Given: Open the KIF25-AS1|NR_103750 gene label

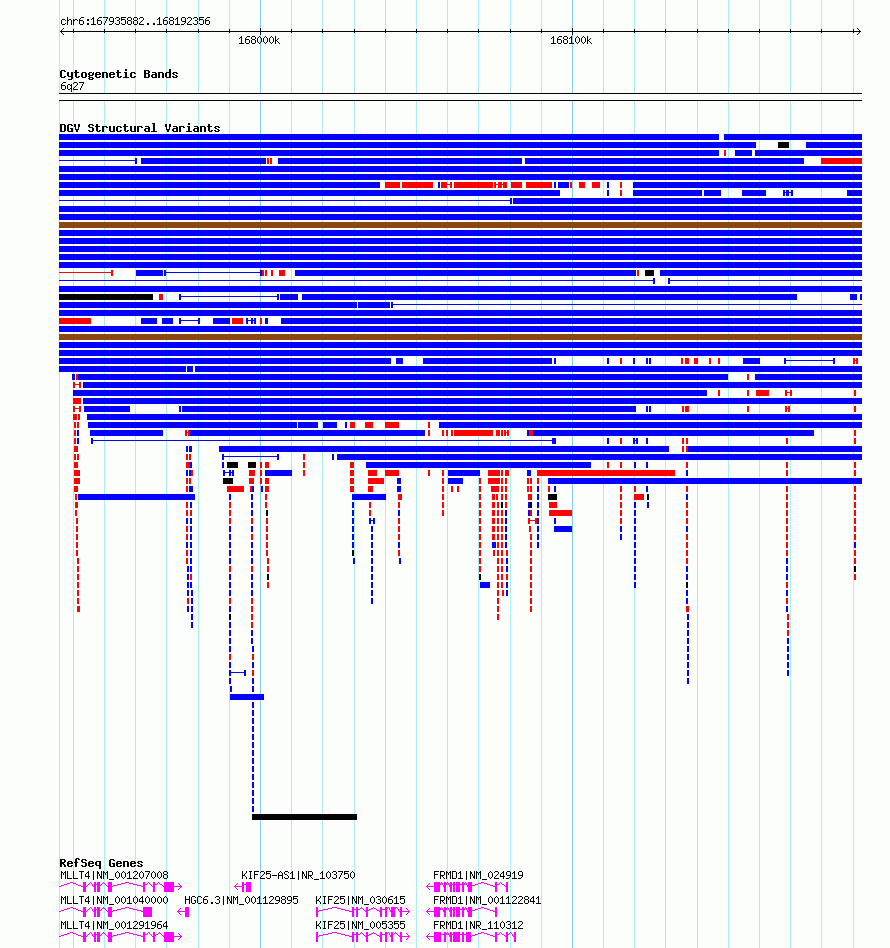Looking at the screenshot, I should tap(299, 875).
